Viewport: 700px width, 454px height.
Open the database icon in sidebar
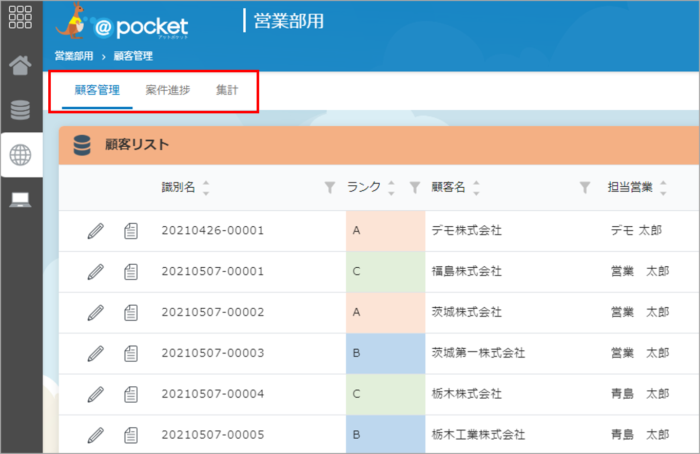[x=20, y=110]
